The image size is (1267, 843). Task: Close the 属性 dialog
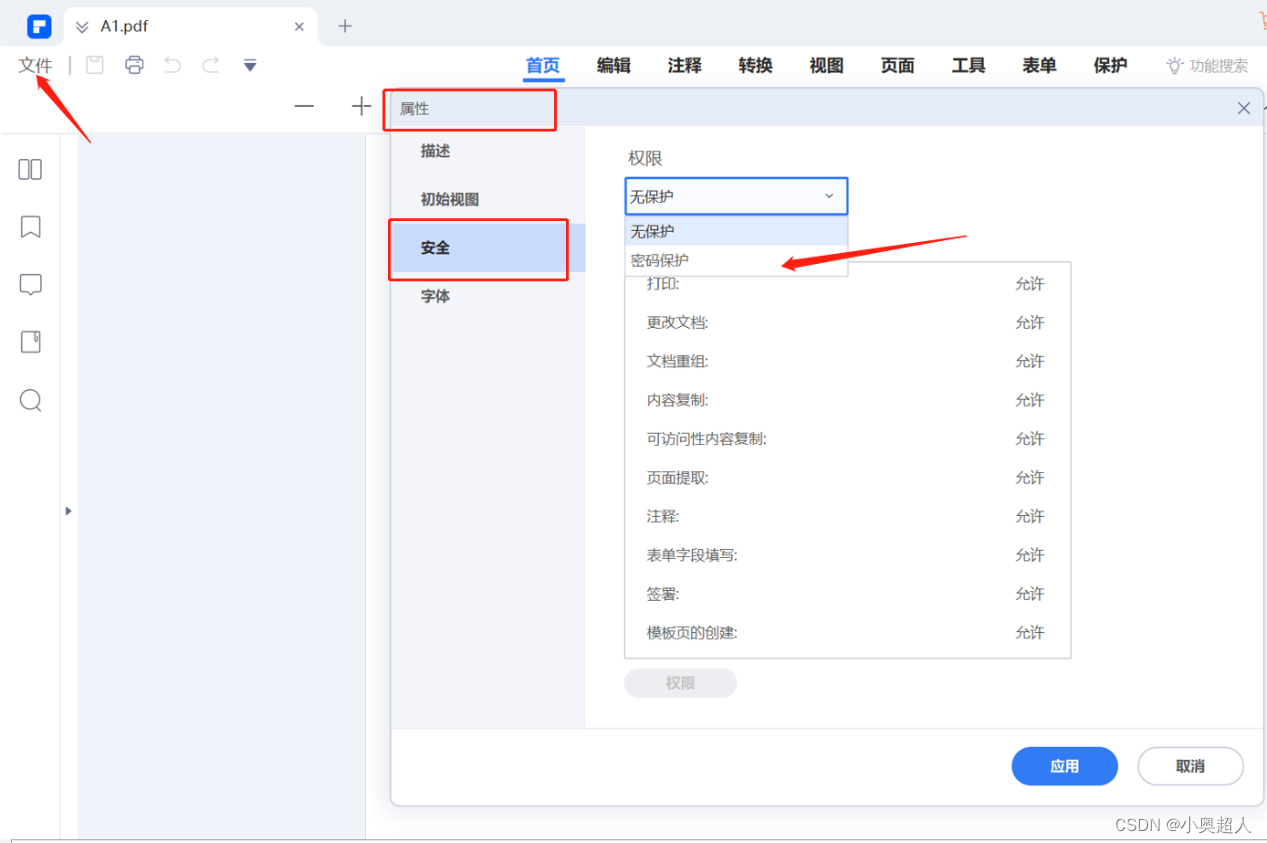[x=1244, y=108]
